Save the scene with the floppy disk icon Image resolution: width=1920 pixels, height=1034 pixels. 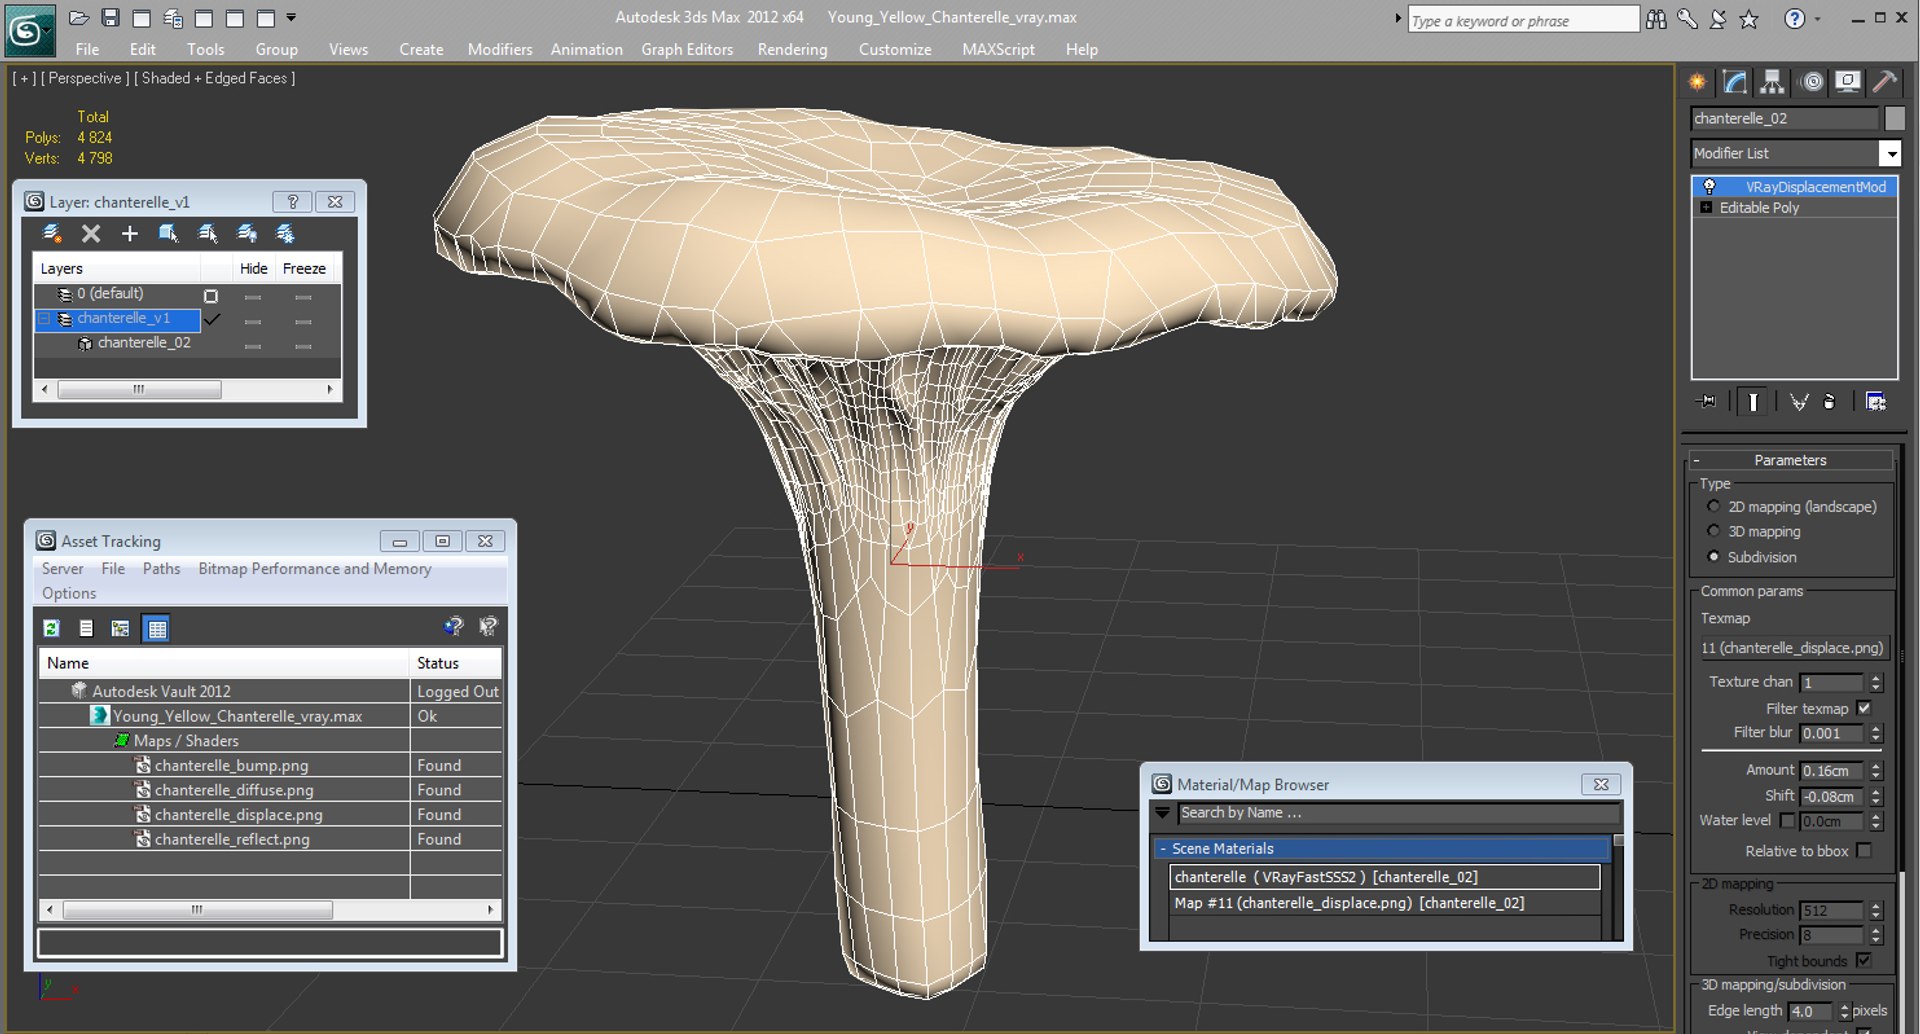tap(110, 18)
